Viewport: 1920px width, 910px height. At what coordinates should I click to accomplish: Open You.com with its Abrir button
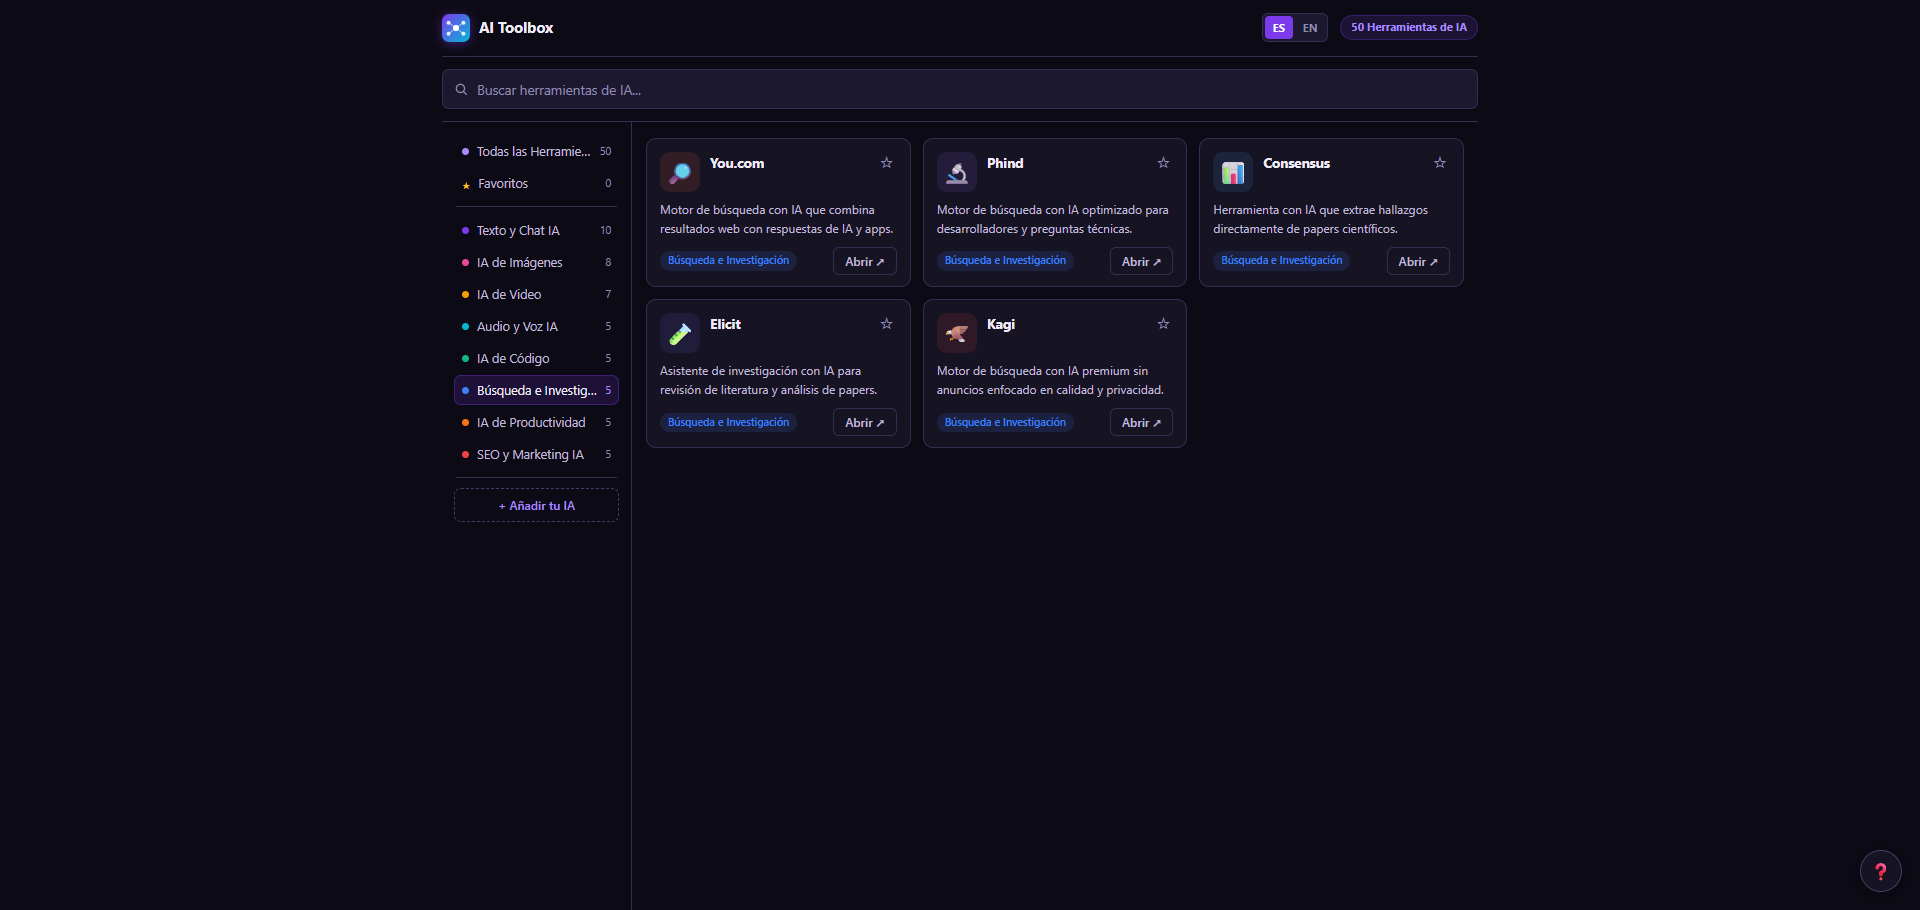(x=864, y=262)
